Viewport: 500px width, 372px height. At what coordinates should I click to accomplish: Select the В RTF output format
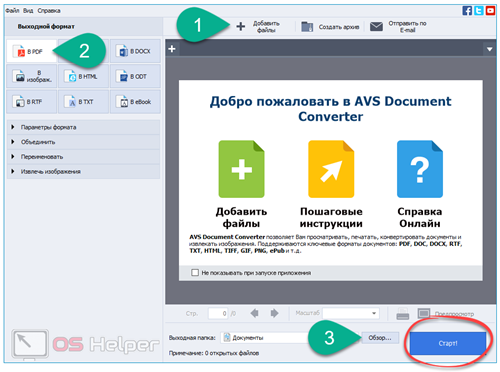point(32,102)
